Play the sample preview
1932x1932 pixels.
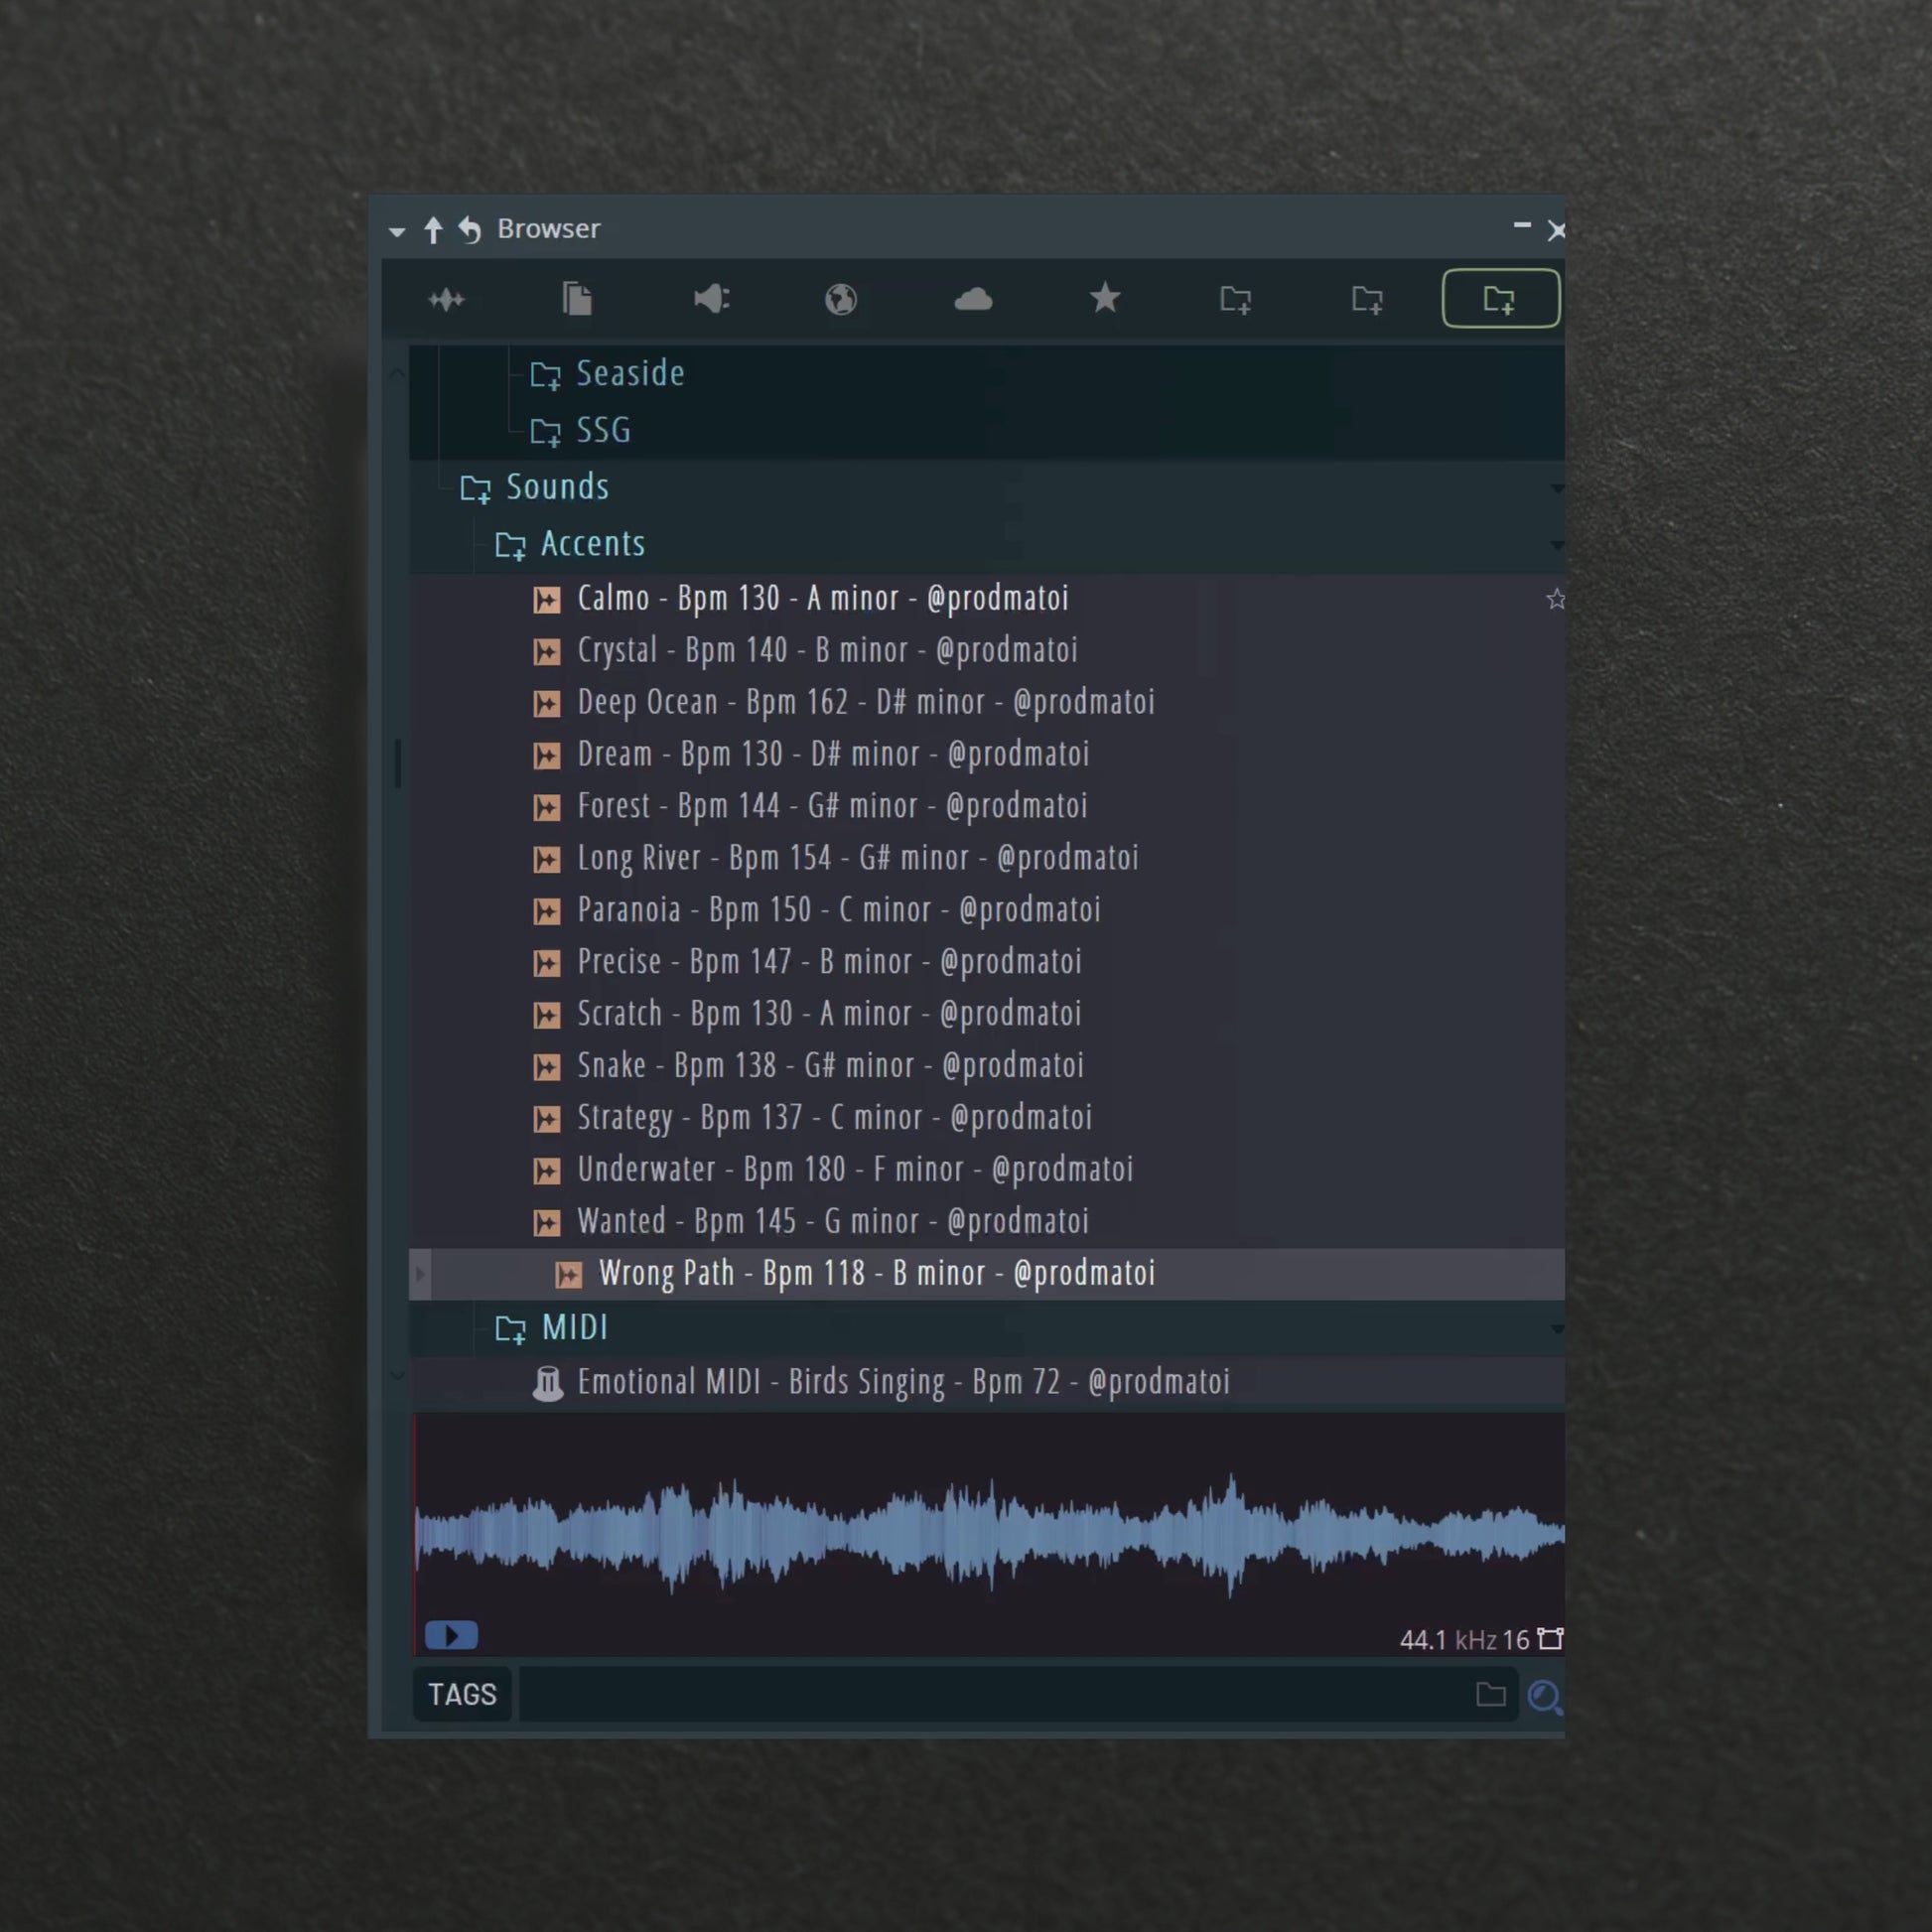click(452, 1636)
